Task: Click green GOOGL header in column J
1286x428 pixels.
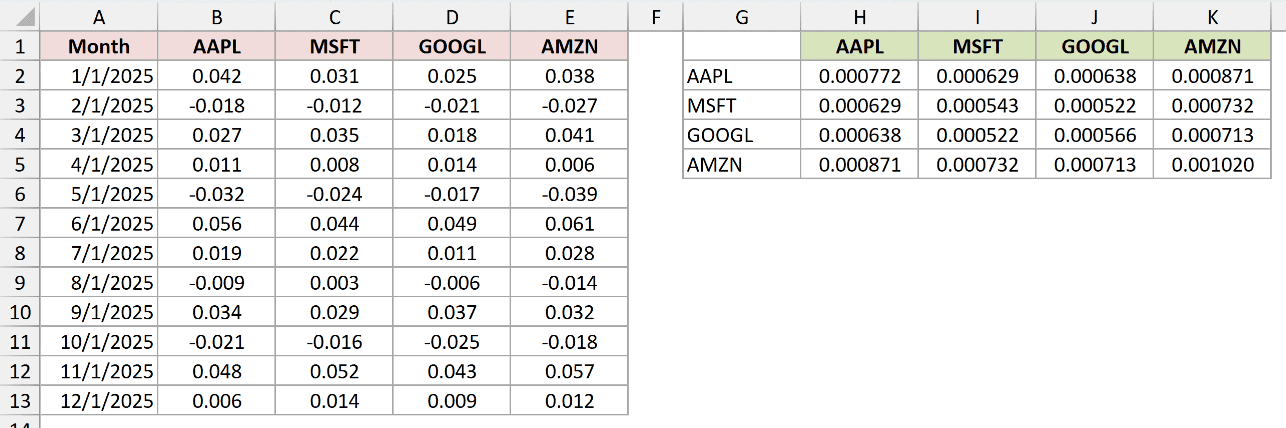Action: click(x=1094, y=46)
